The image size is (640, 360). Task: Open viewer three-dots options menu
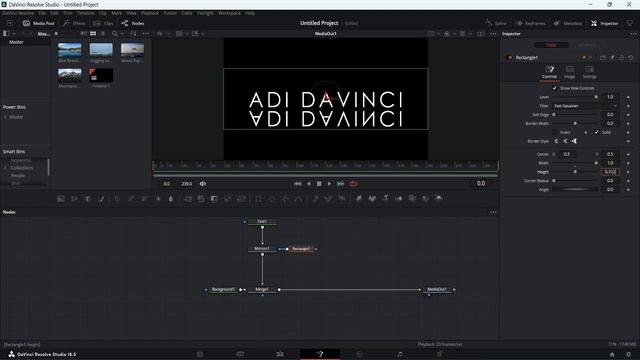pos(493,34)
